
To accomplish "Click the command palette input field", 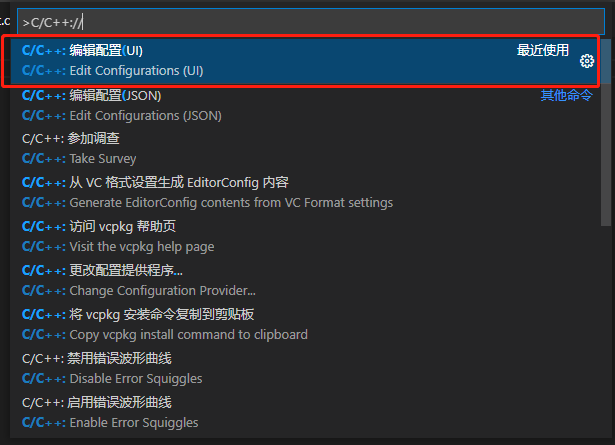I will pos(311,22).
